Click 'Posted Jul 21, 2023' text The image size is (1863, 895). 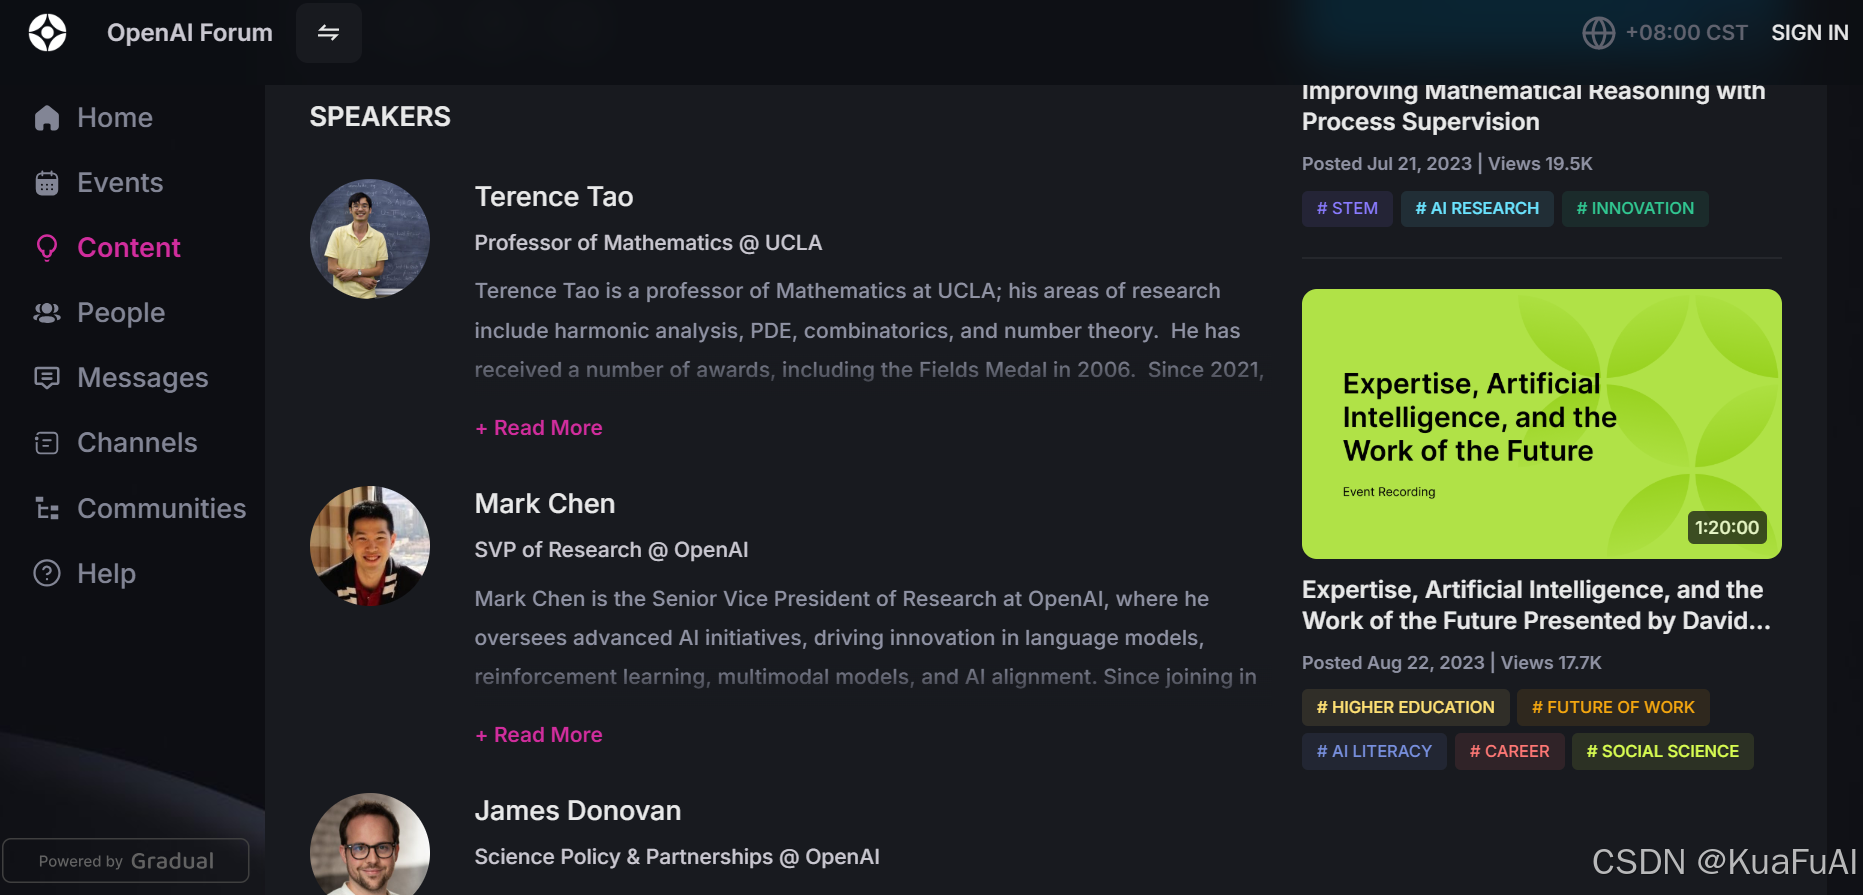pos(1386,164)
